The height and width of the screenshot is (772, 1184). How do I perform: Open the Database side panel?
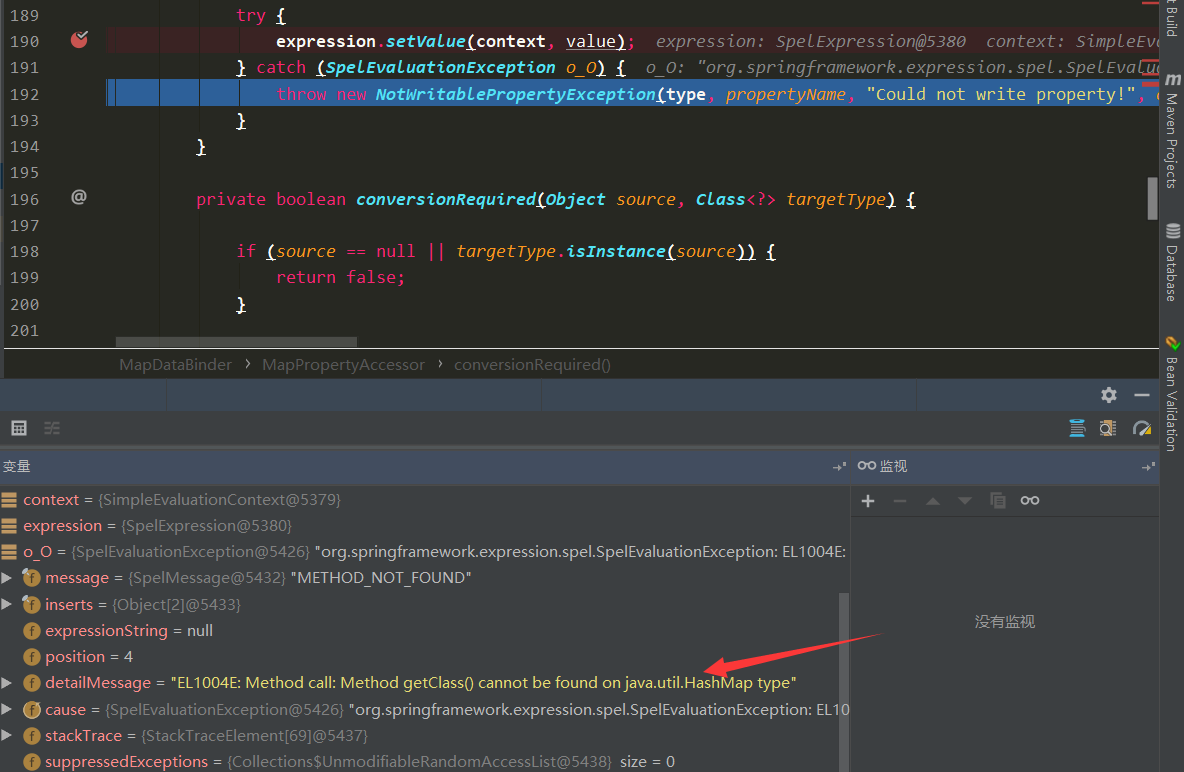(x=1172, y=263)
